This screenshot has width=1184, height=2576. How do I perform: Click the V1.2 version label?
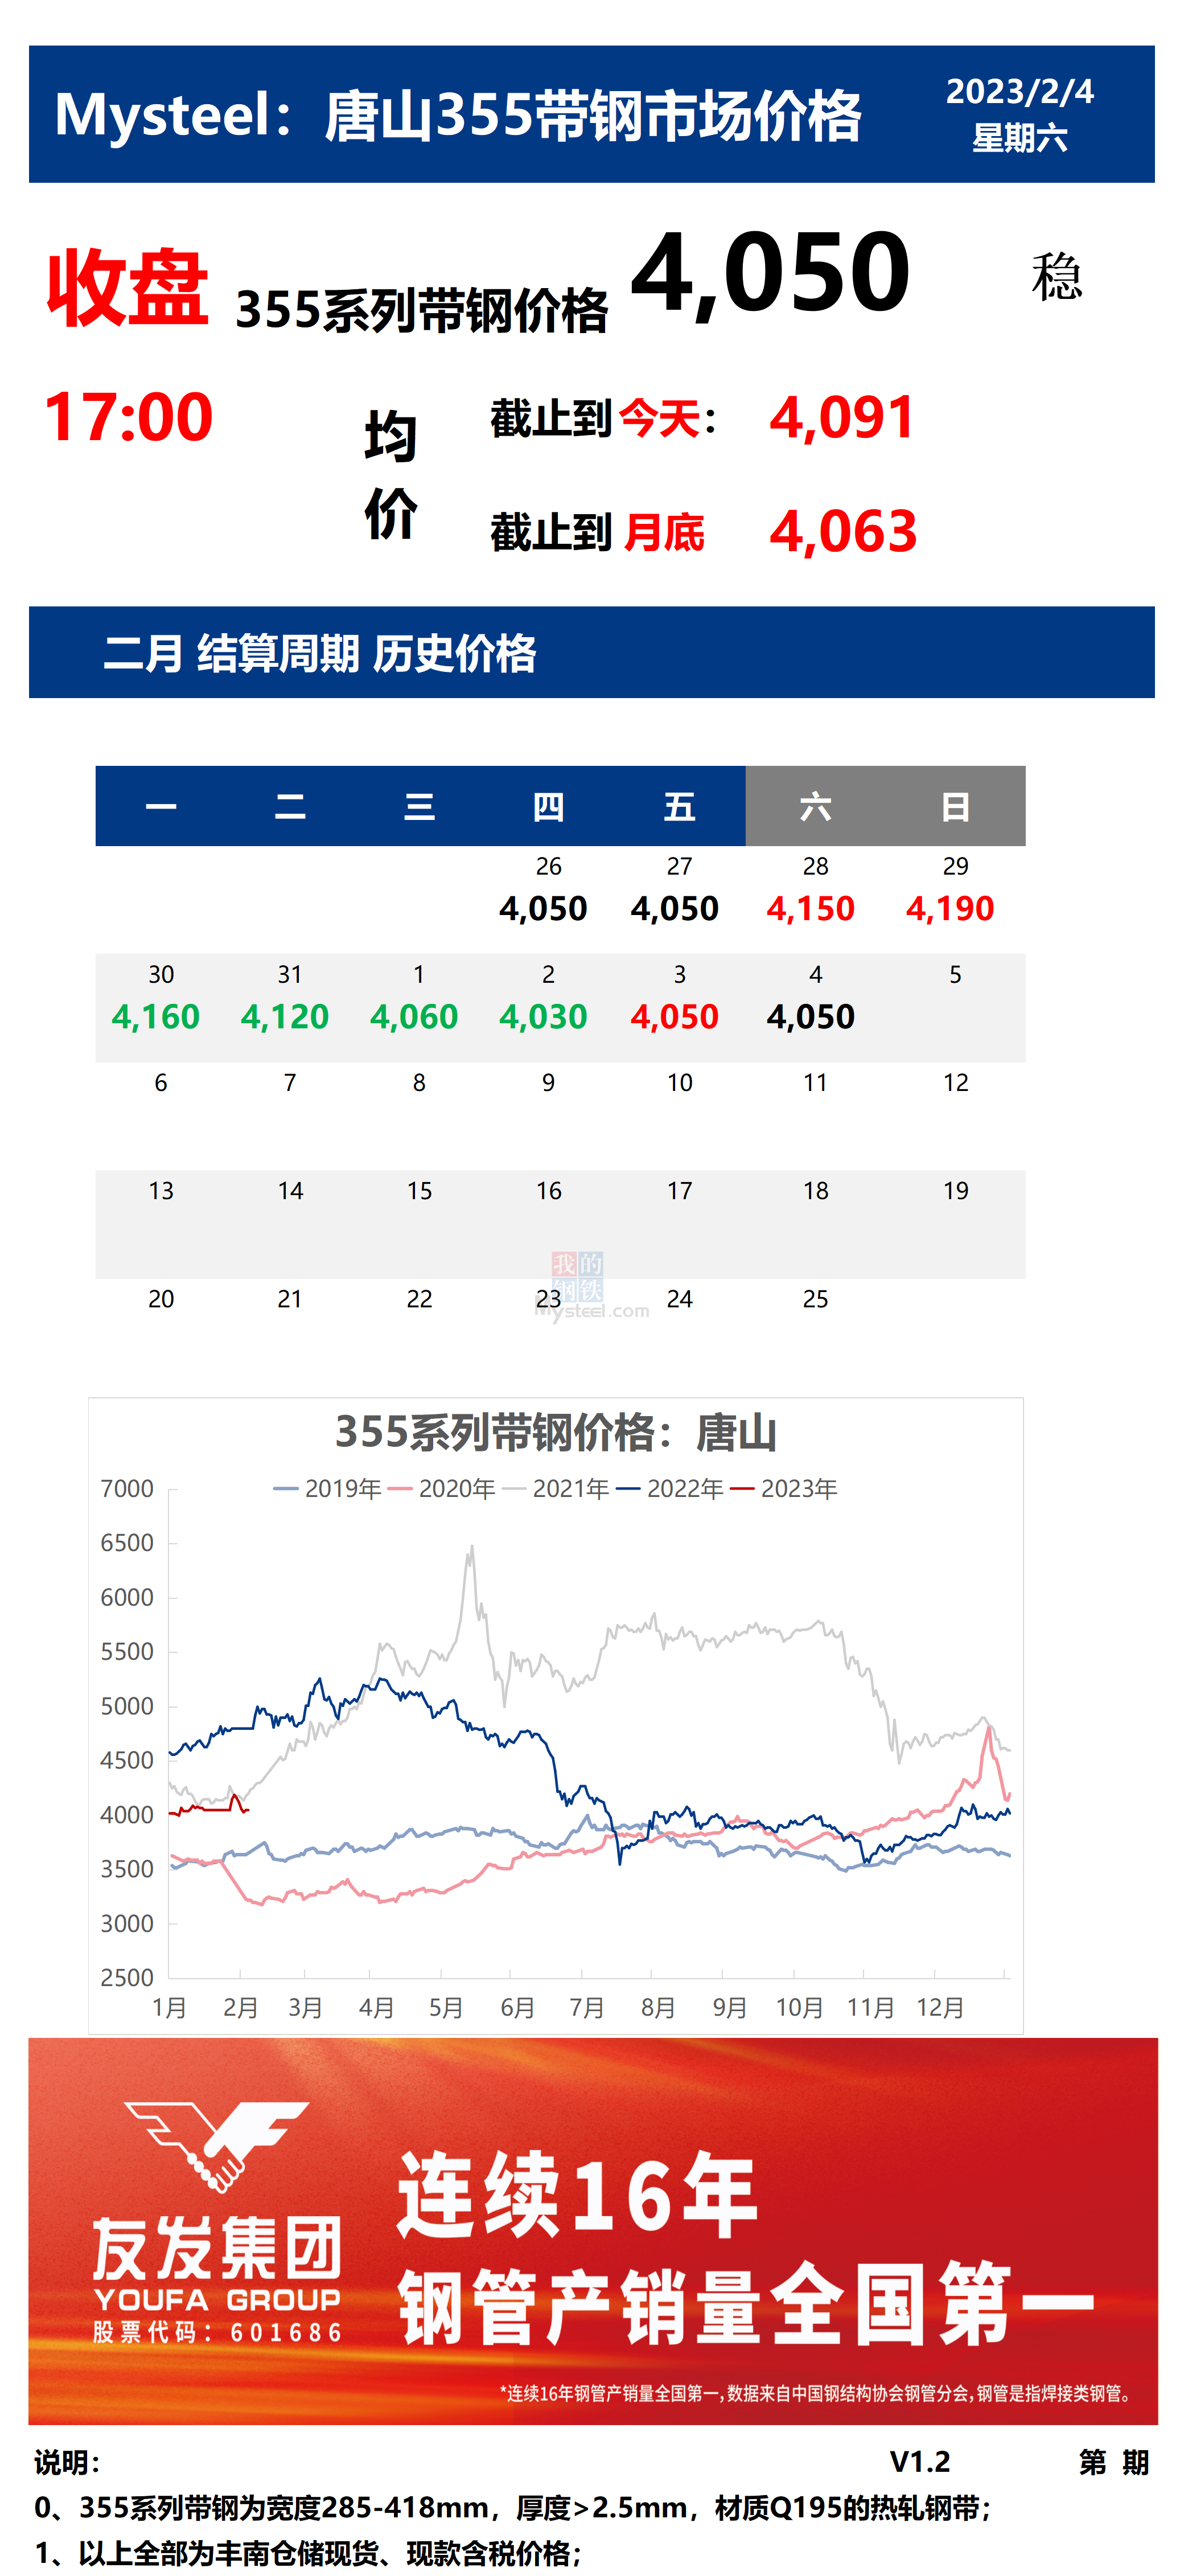pyautogui.click(x=920, y=2461)
